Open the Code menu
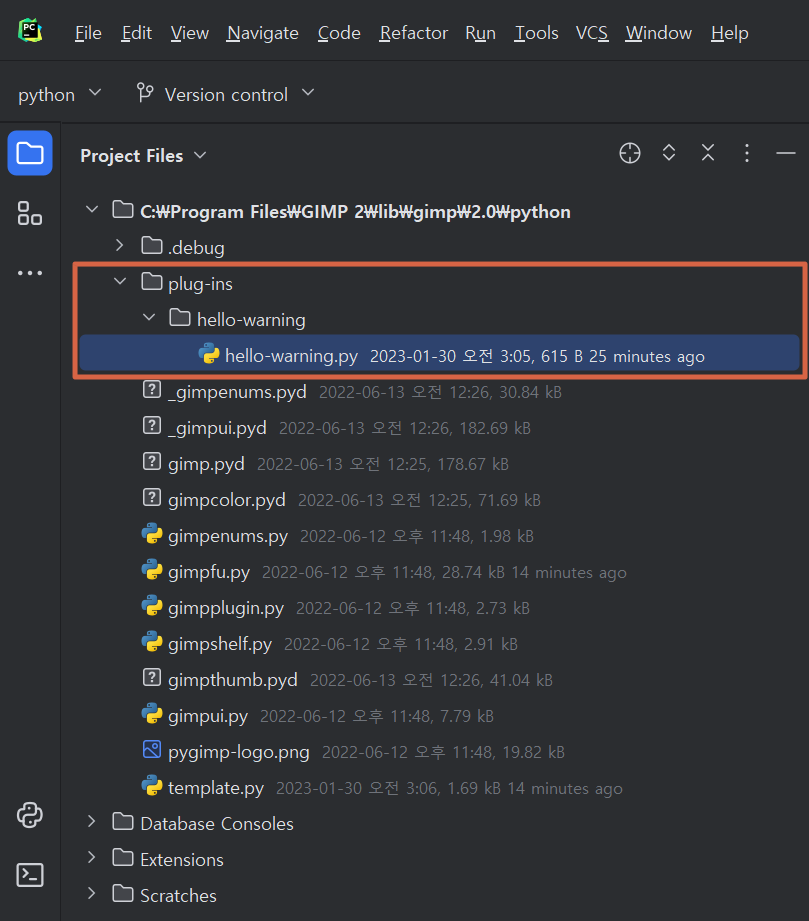The height and width of the screenshot is (921, 809). pyautogui.click(x=339, y=33)
